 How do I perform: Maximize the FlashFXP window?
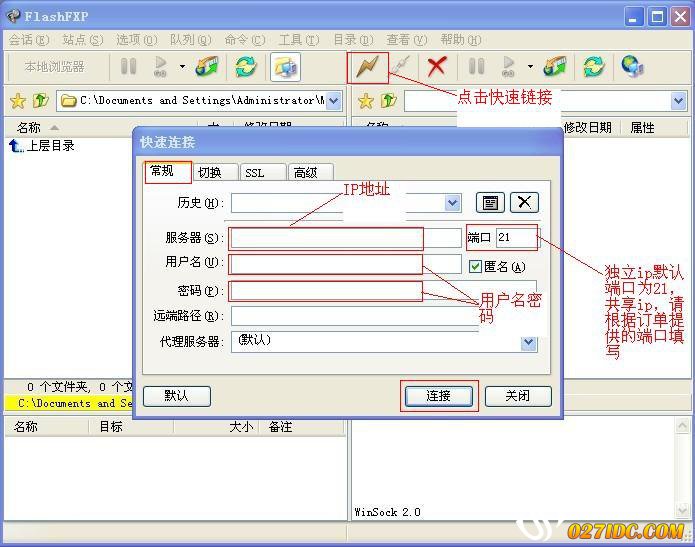click(x=657, y=17)
